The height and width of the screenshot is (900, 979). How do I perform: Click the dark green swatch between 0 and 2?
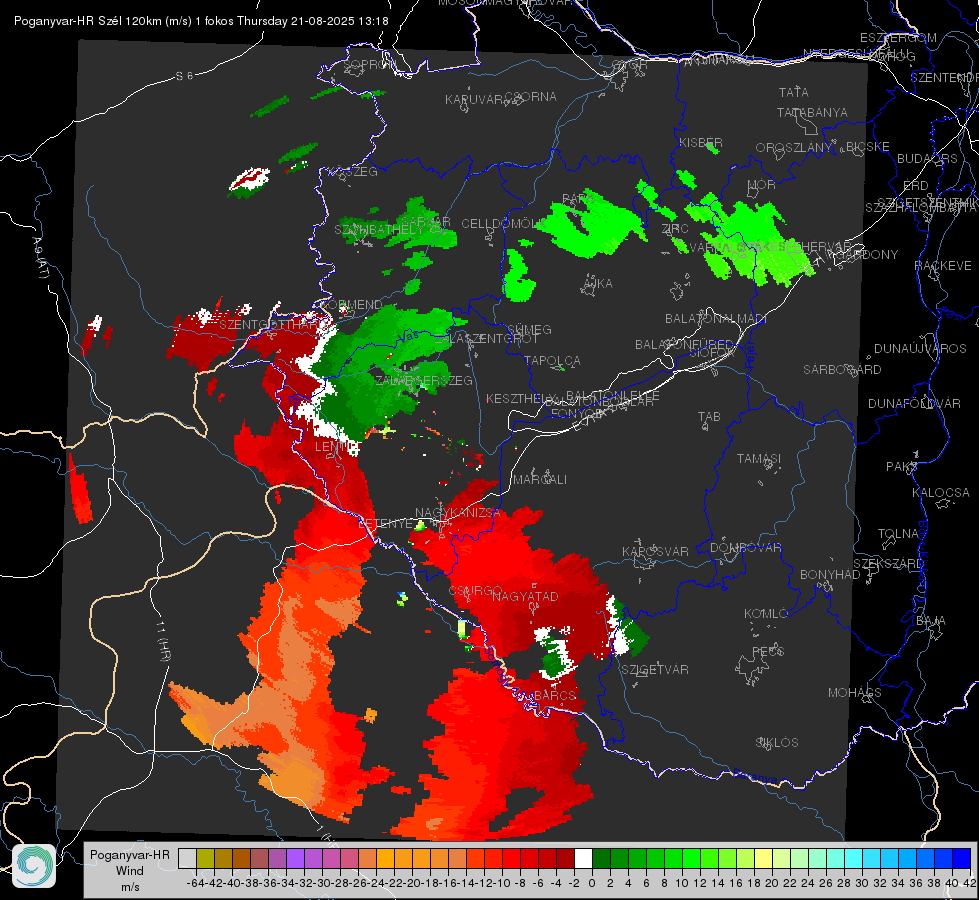(x=601, y=859)
